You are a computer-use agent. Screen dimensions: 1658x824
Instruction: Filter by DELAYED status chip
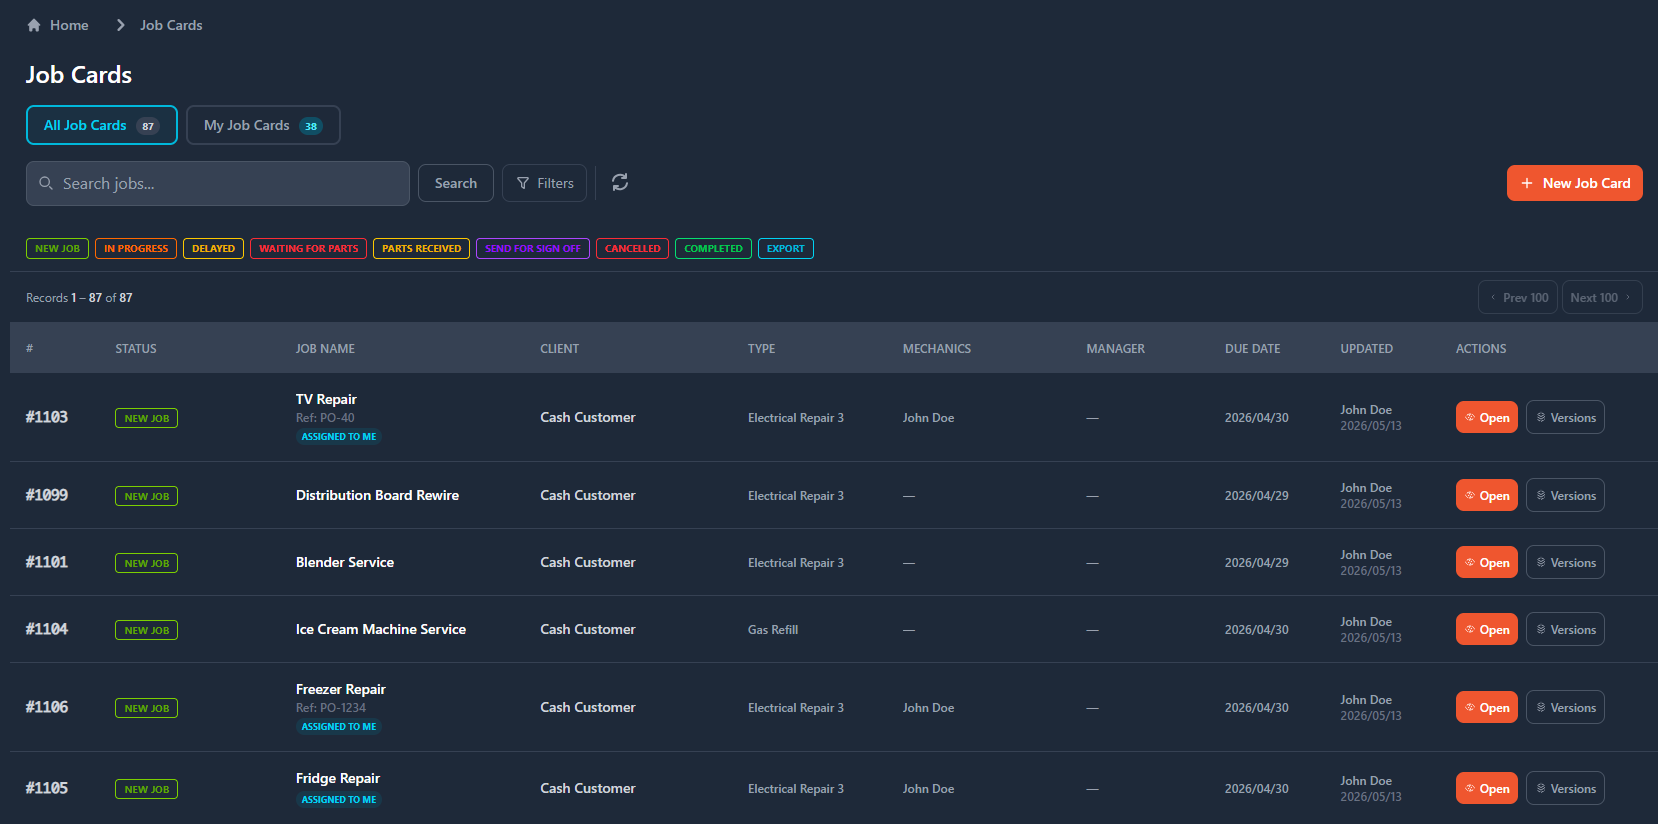[213, 248]
